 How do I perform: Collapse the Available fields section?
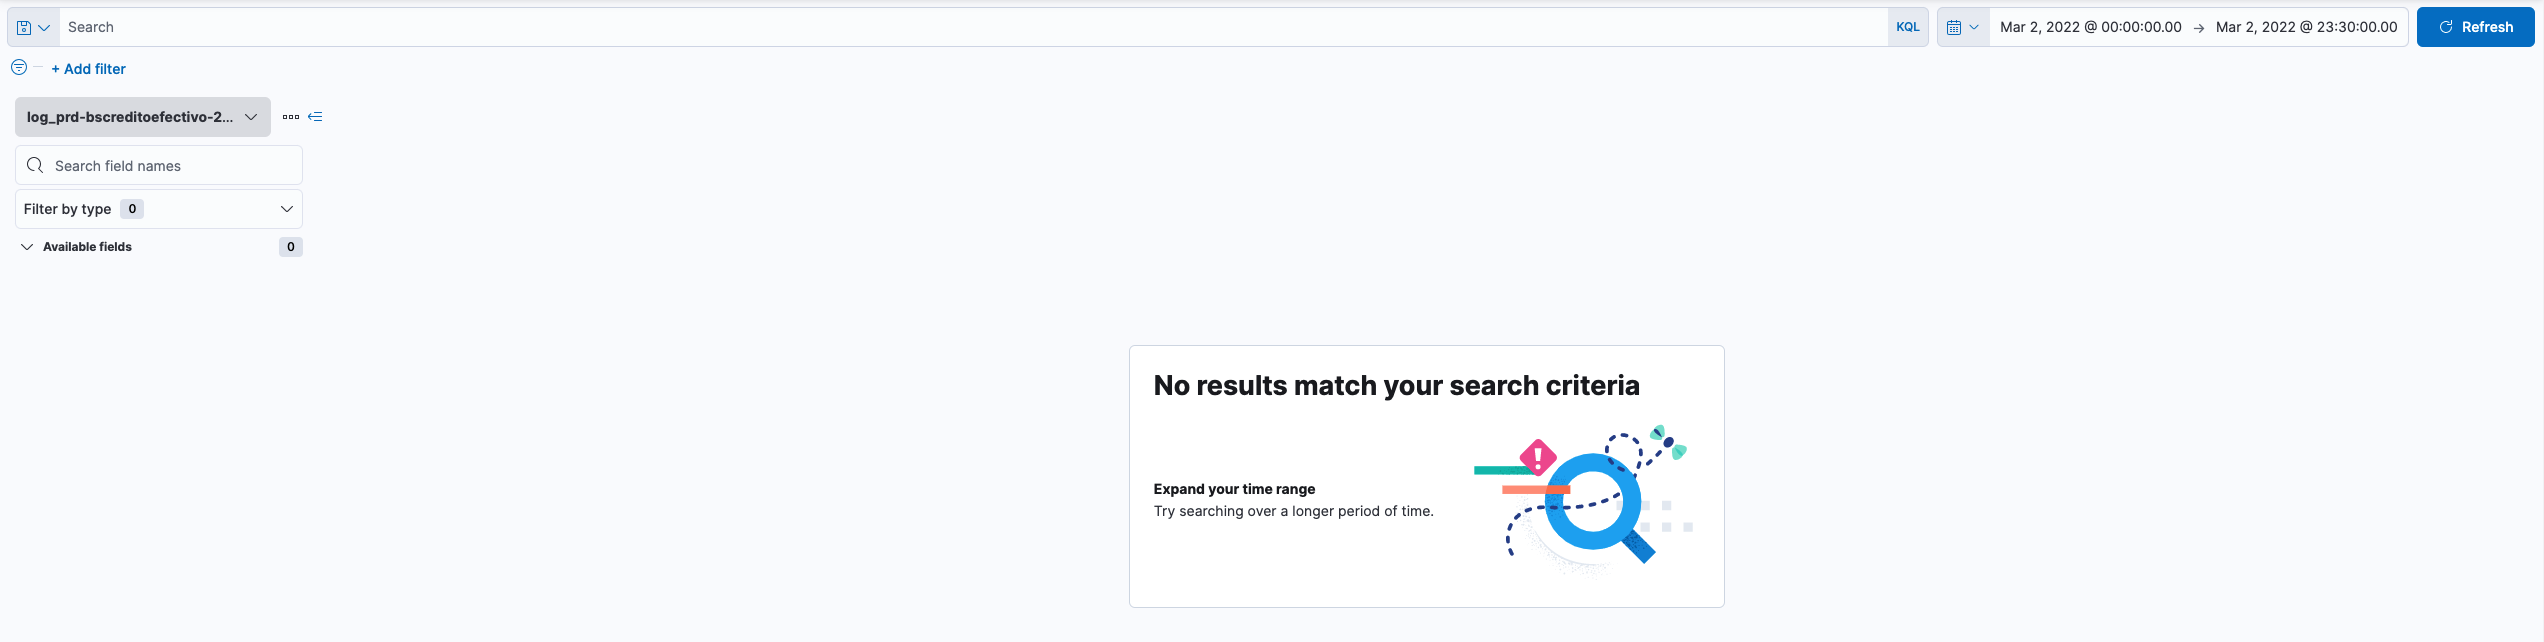click(x=27, y=247)
